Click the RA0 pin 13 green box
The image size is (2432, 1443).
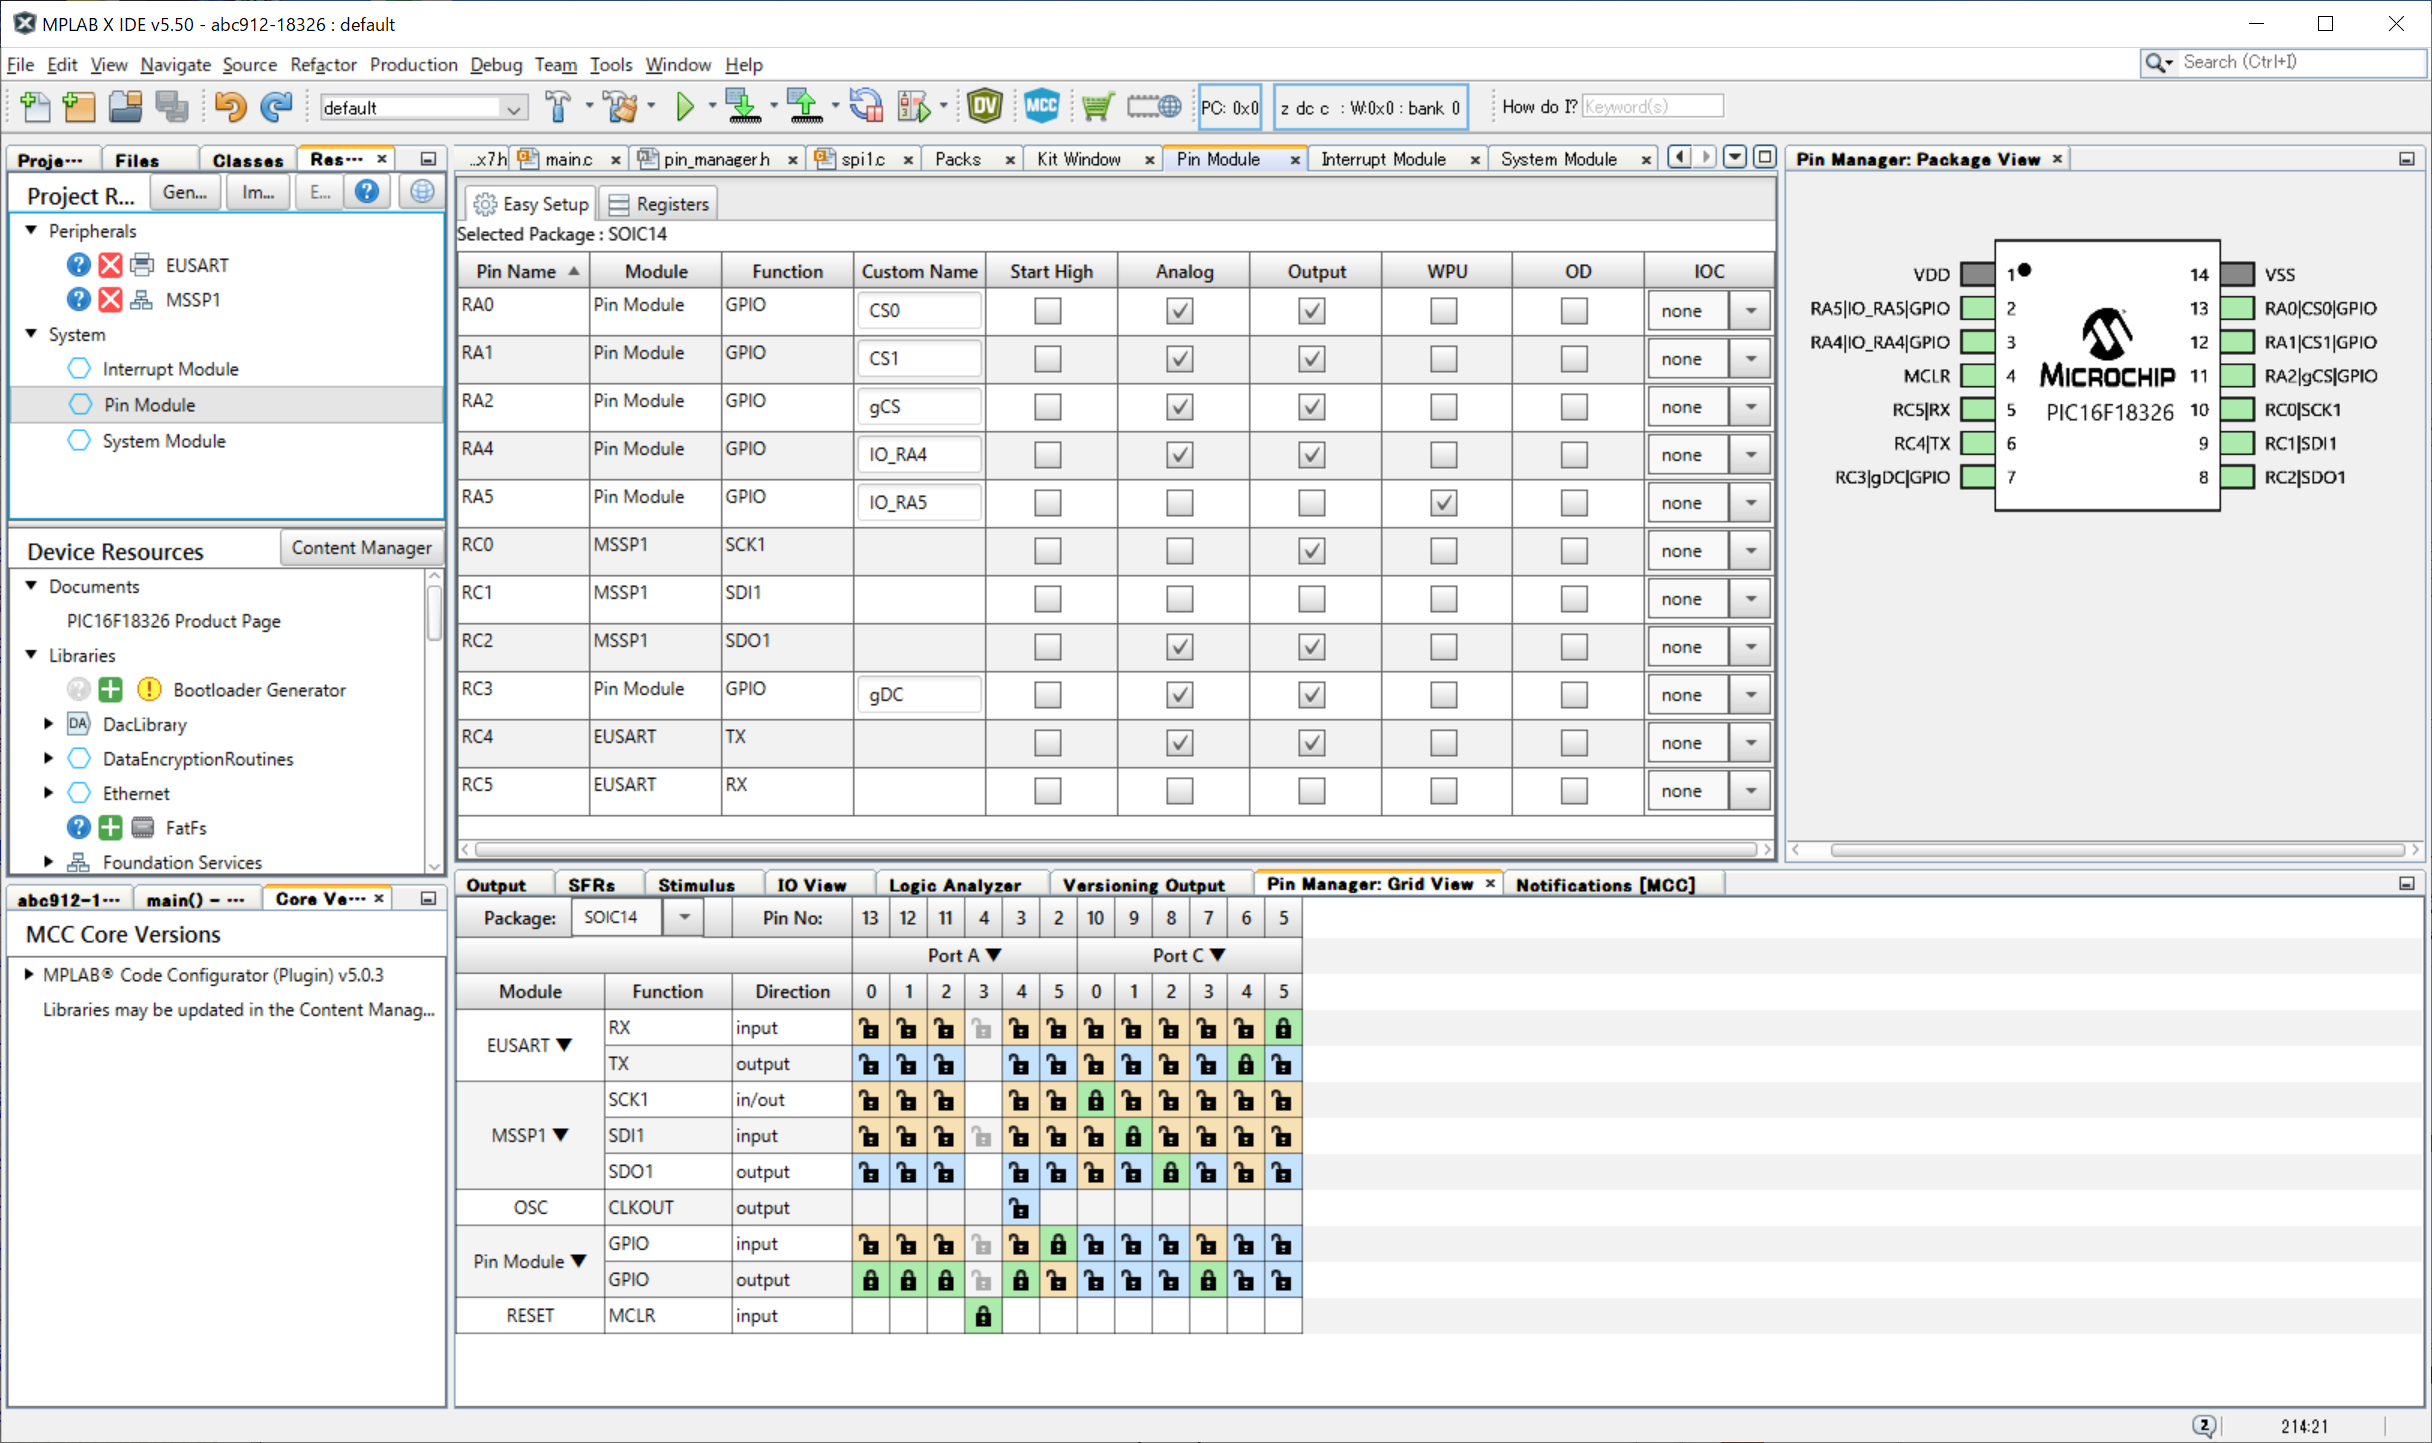(x=2237, y=308)
